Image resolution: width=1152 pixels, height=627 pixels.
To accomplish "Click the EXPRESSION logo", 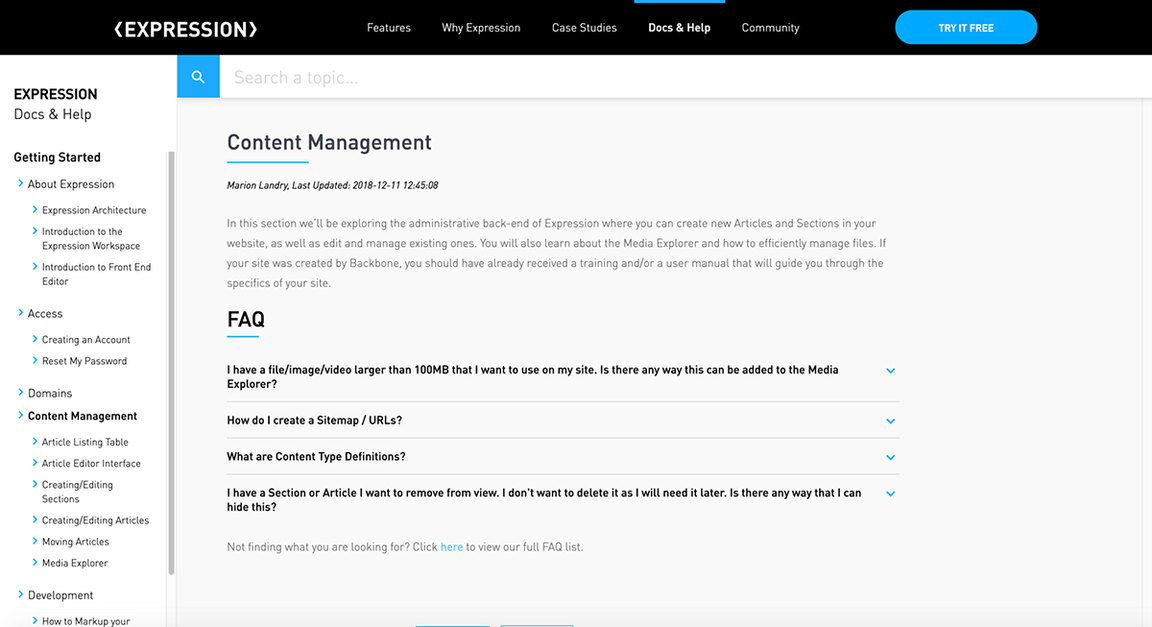I will tap(184, 27).
